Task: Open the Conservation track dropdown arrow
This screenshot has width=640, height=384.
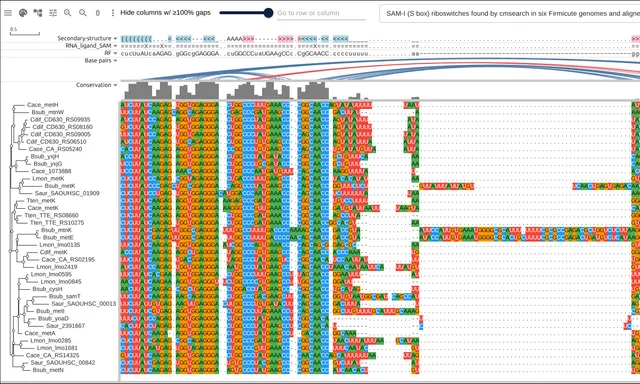Action: pyautogui.click(x=116, y=85)
